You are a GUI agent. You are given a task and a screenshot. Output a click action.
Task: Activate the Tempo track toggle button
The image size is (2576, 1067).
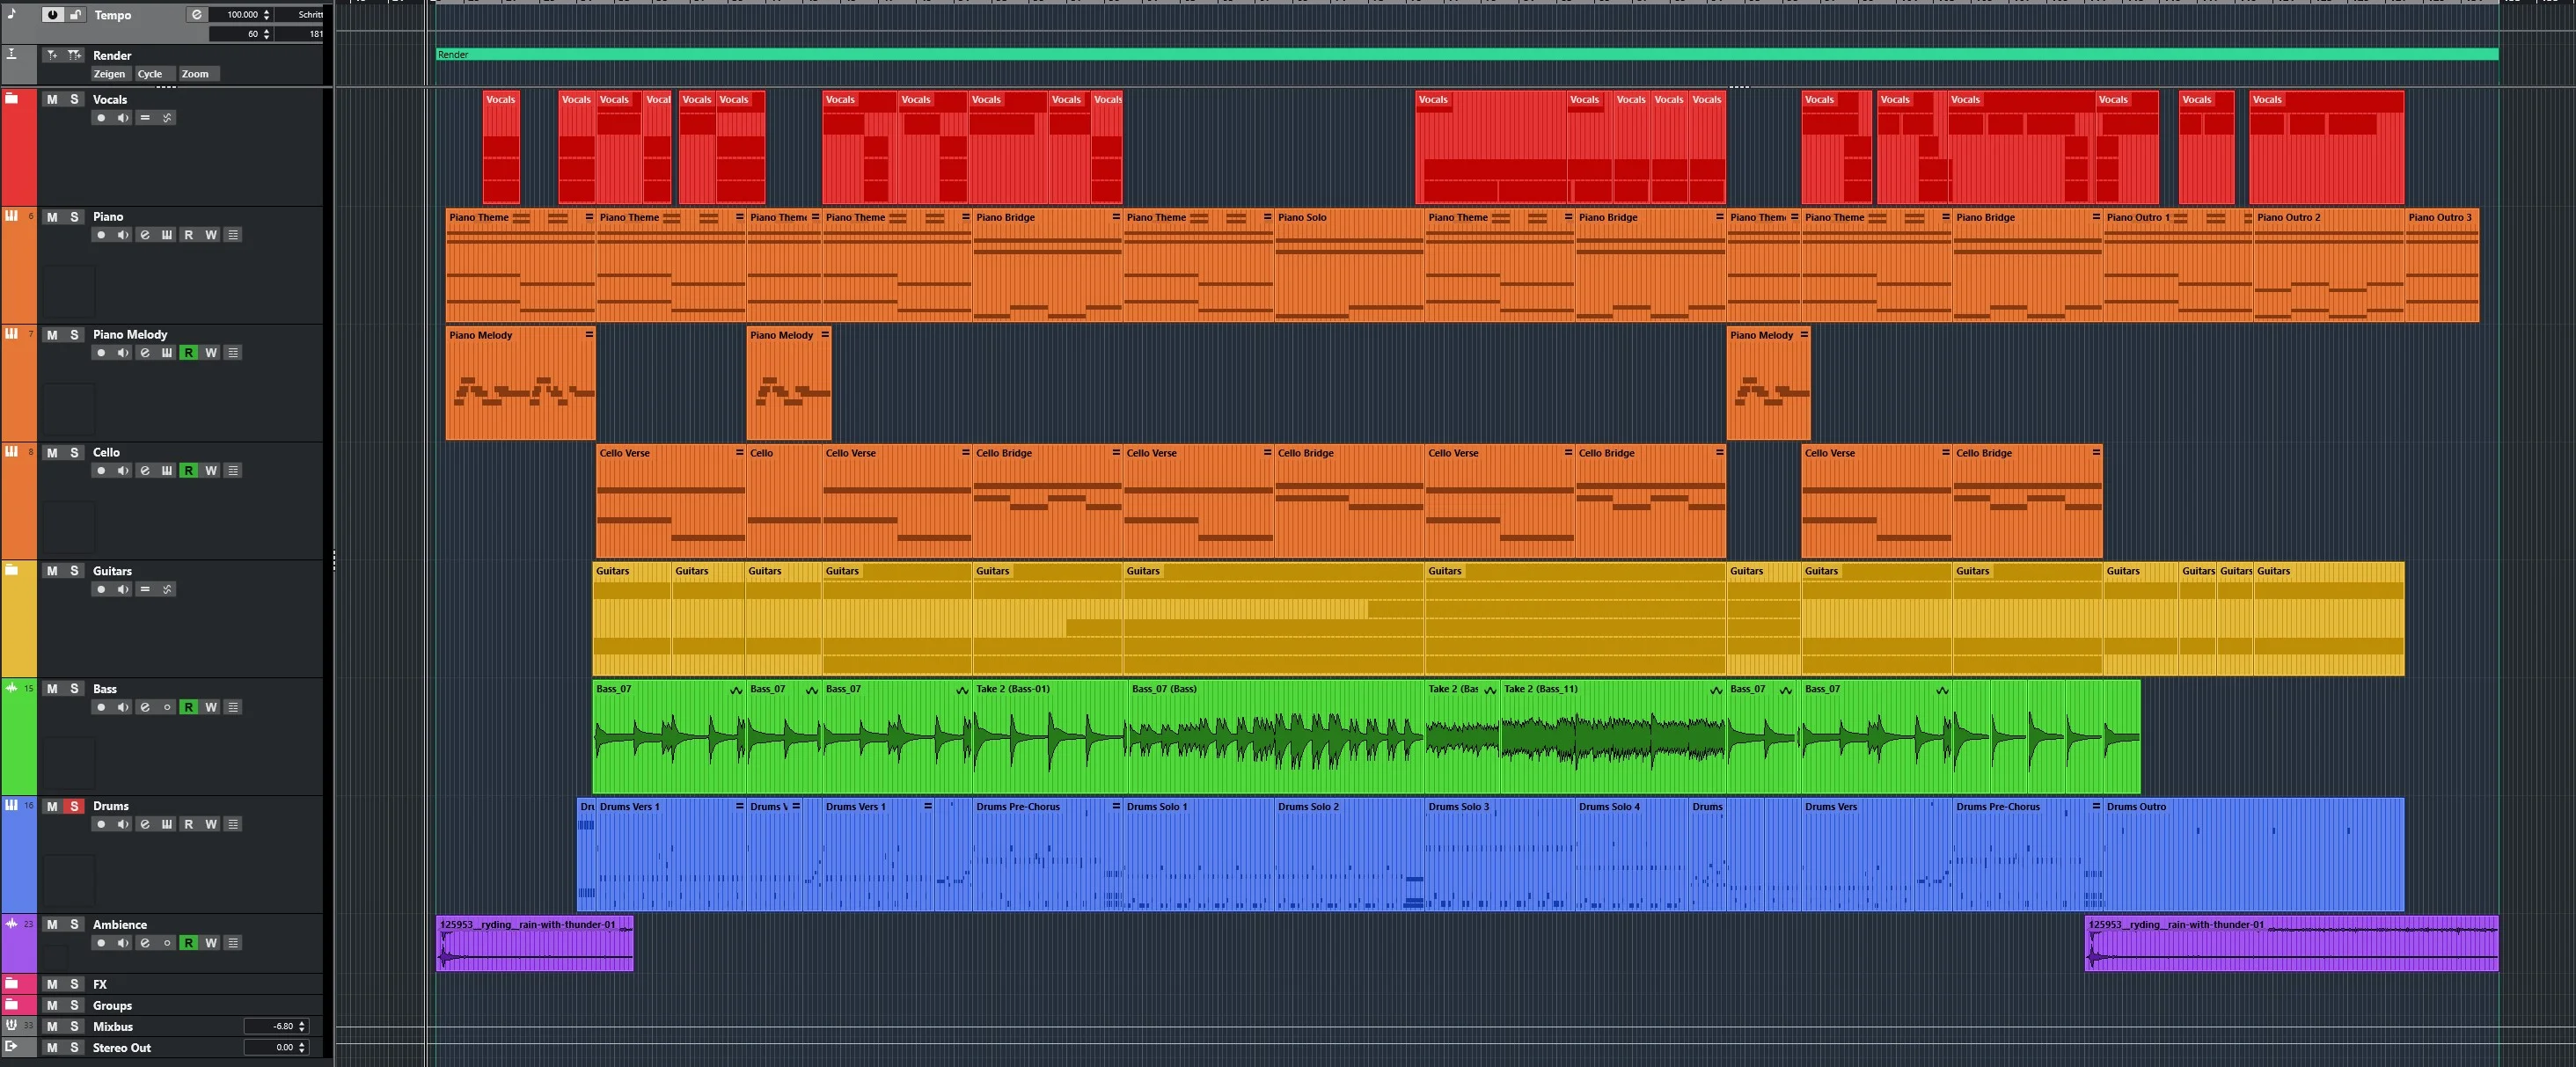tap(52, 15)
